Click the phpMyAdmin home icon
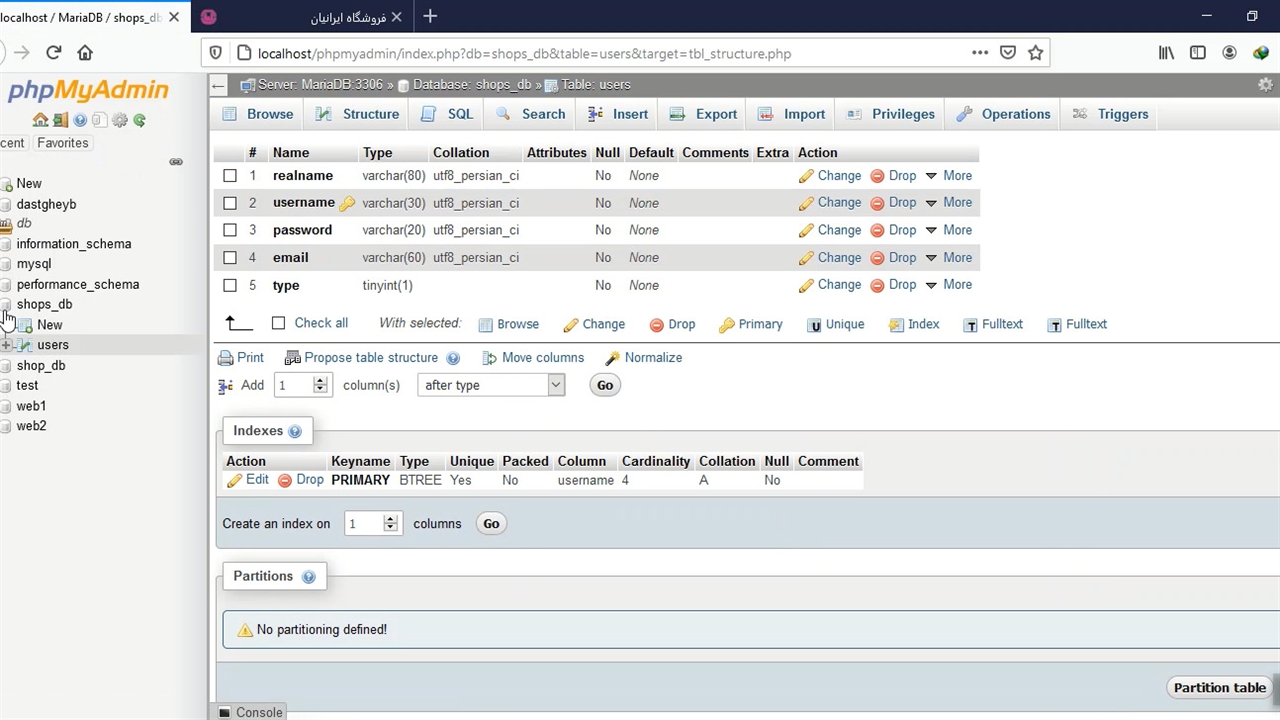 click(x=40, y=120)
